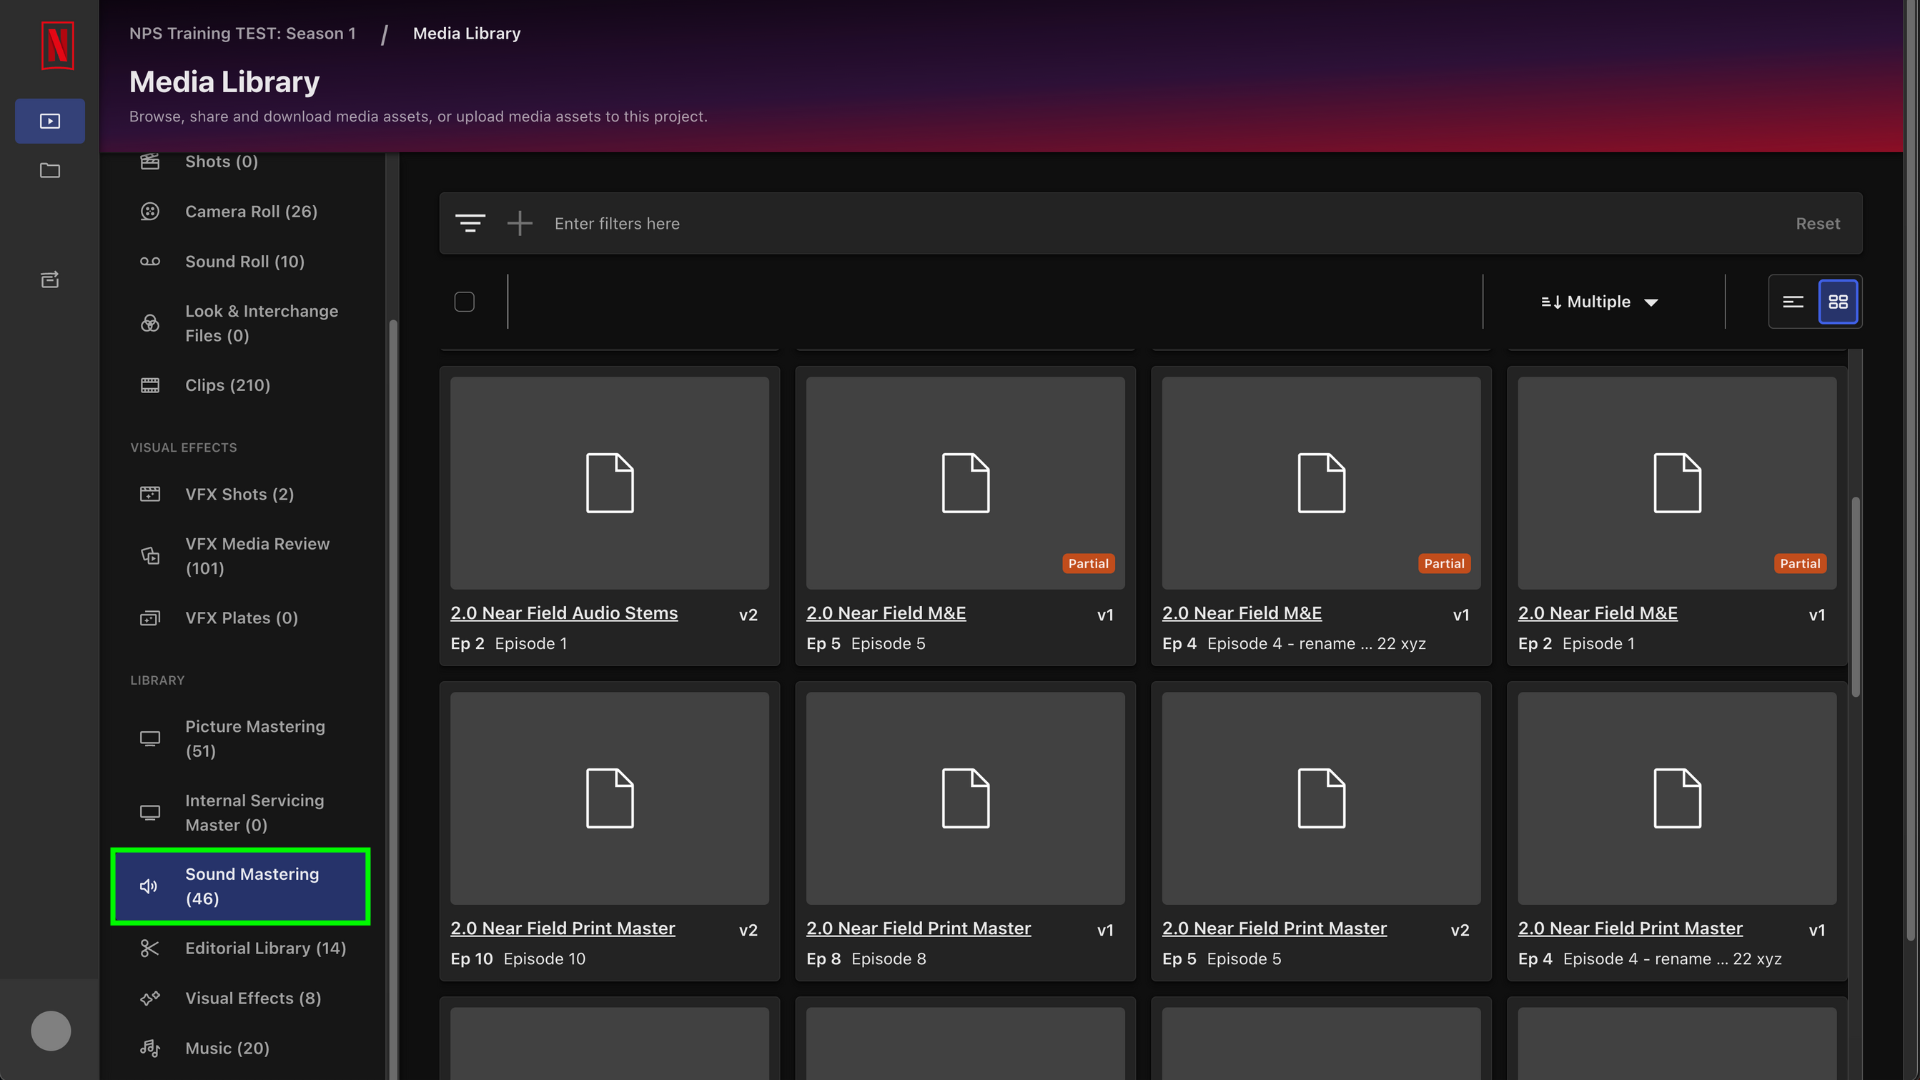The image size is (1920, 1080).
Task: Tick the select-all checkbox
Action: [x=464, y=302]
